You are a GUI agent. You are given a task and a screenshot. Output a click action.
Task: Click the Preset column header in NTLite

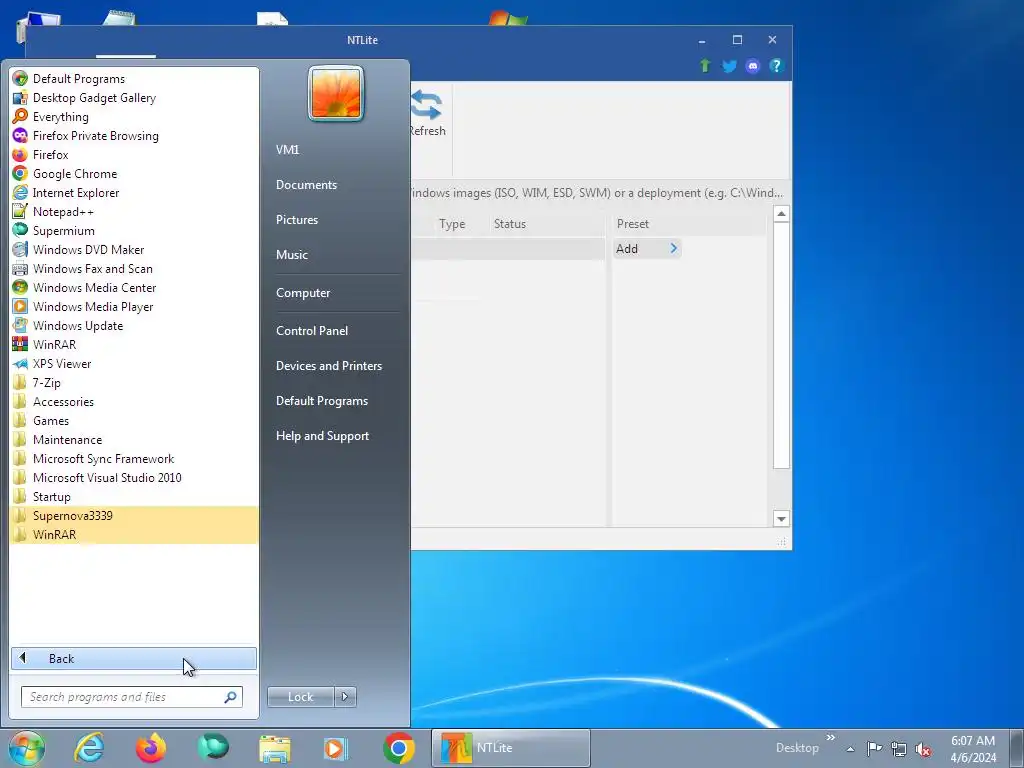pyautogui.click(x=633, y=224)
